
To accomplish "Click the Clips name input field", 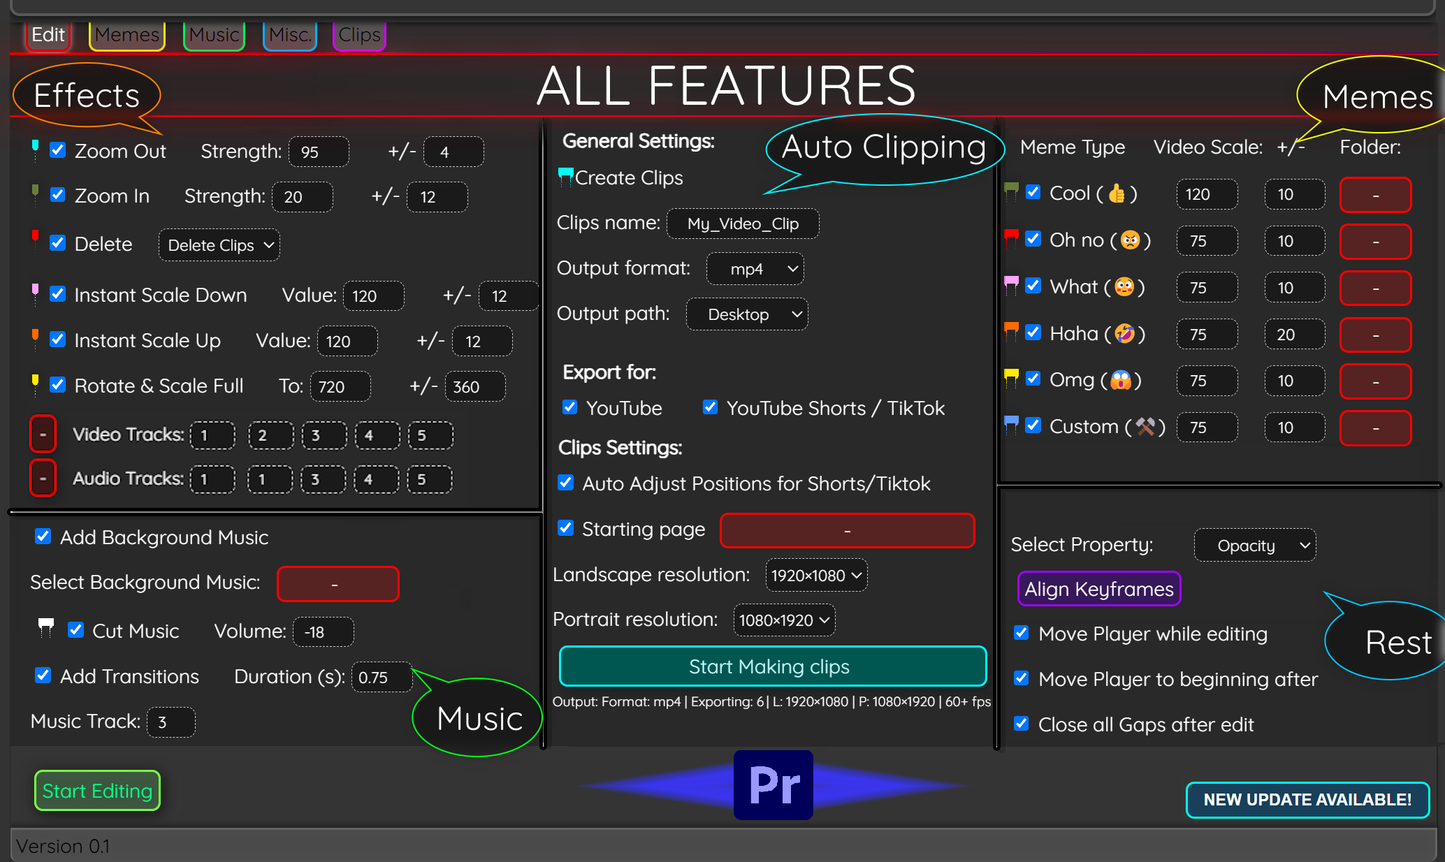I will click(742, 223).
